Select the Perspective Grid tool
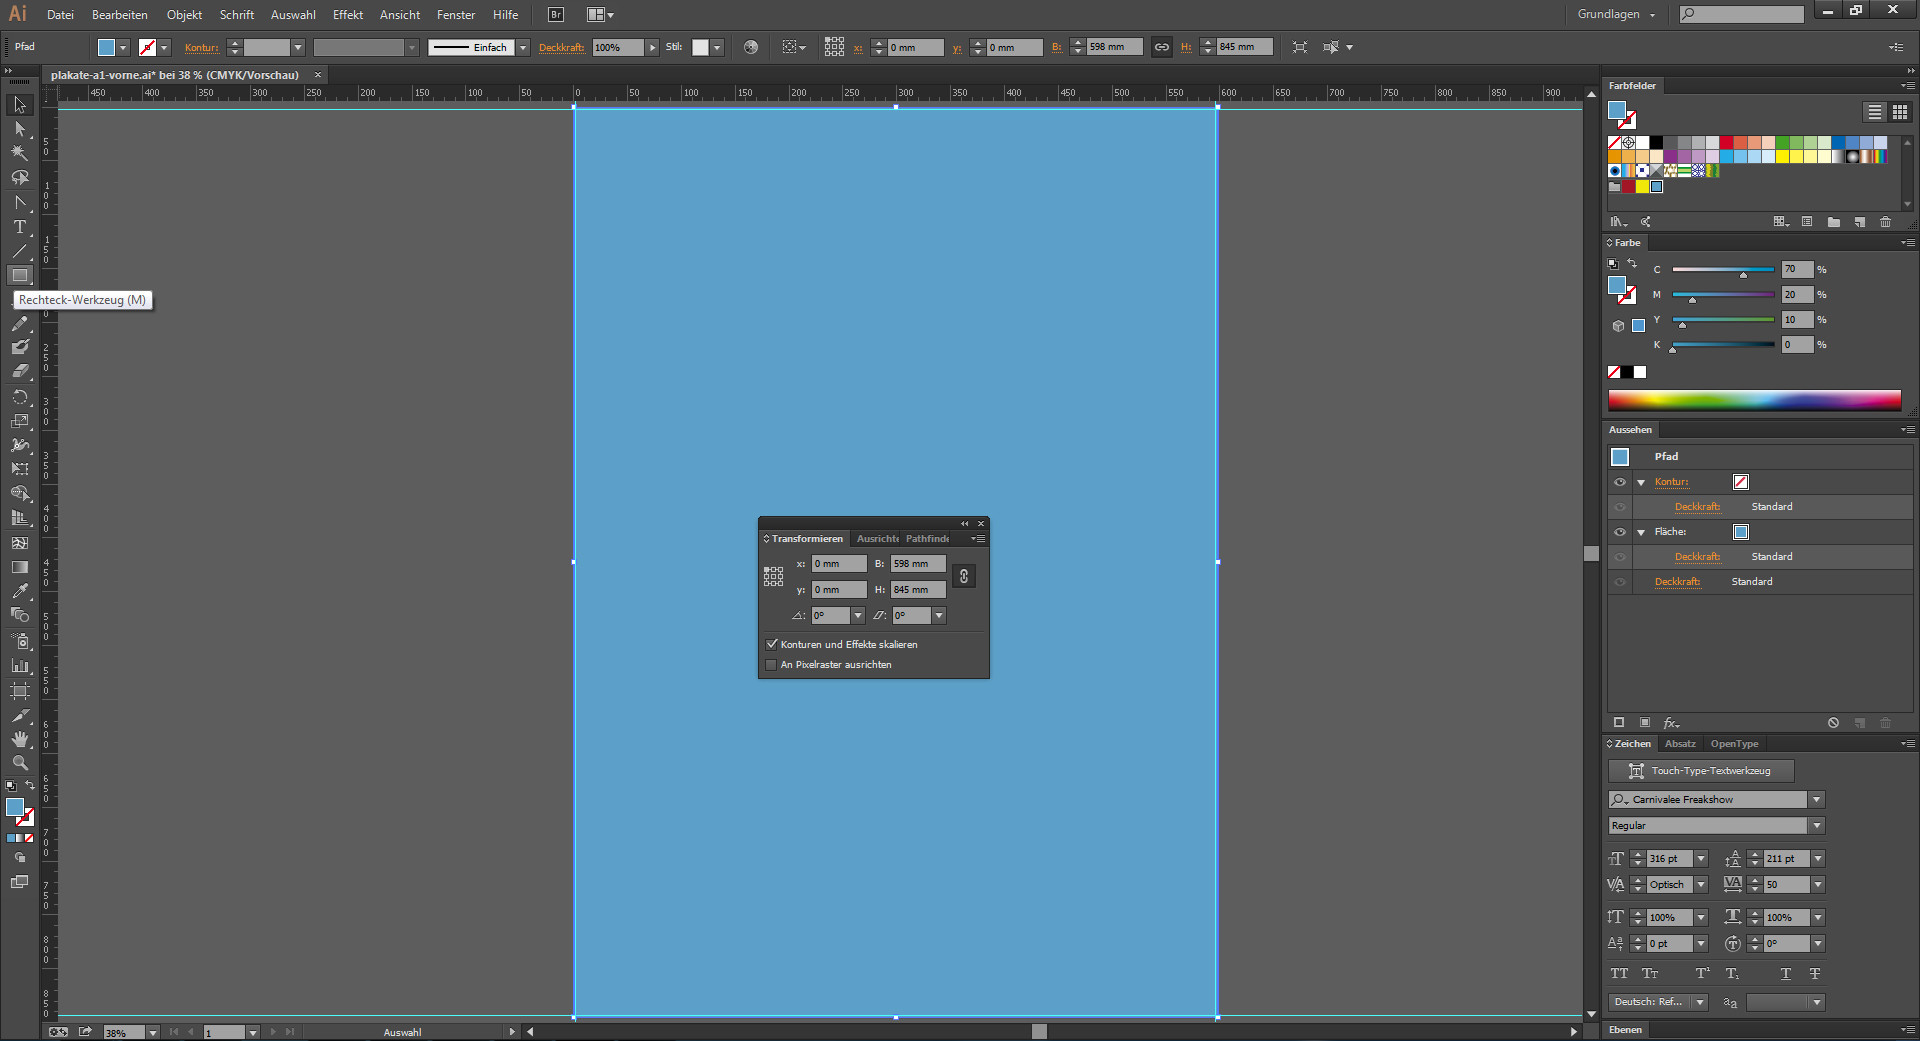Screen dimensions: 1920x1041 [x=19, y=518]
